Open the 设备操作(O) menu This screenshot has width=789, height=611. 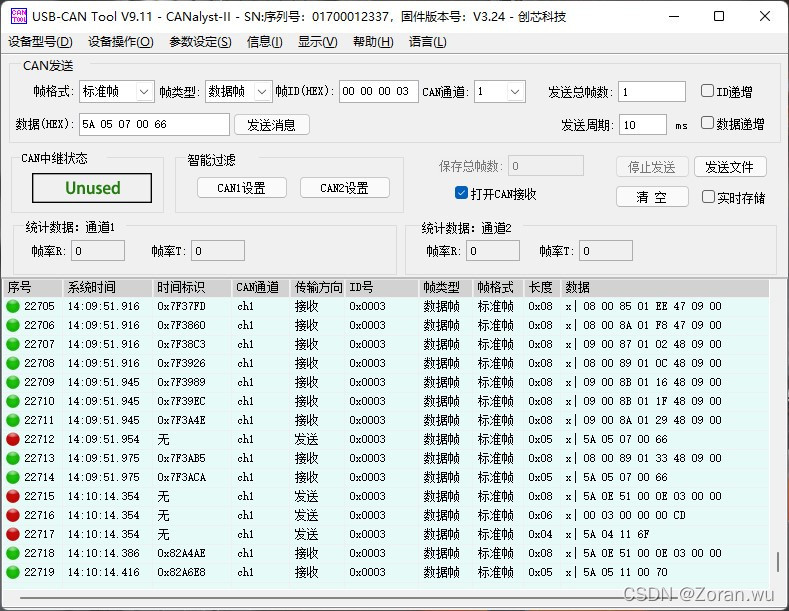[121, 42]
